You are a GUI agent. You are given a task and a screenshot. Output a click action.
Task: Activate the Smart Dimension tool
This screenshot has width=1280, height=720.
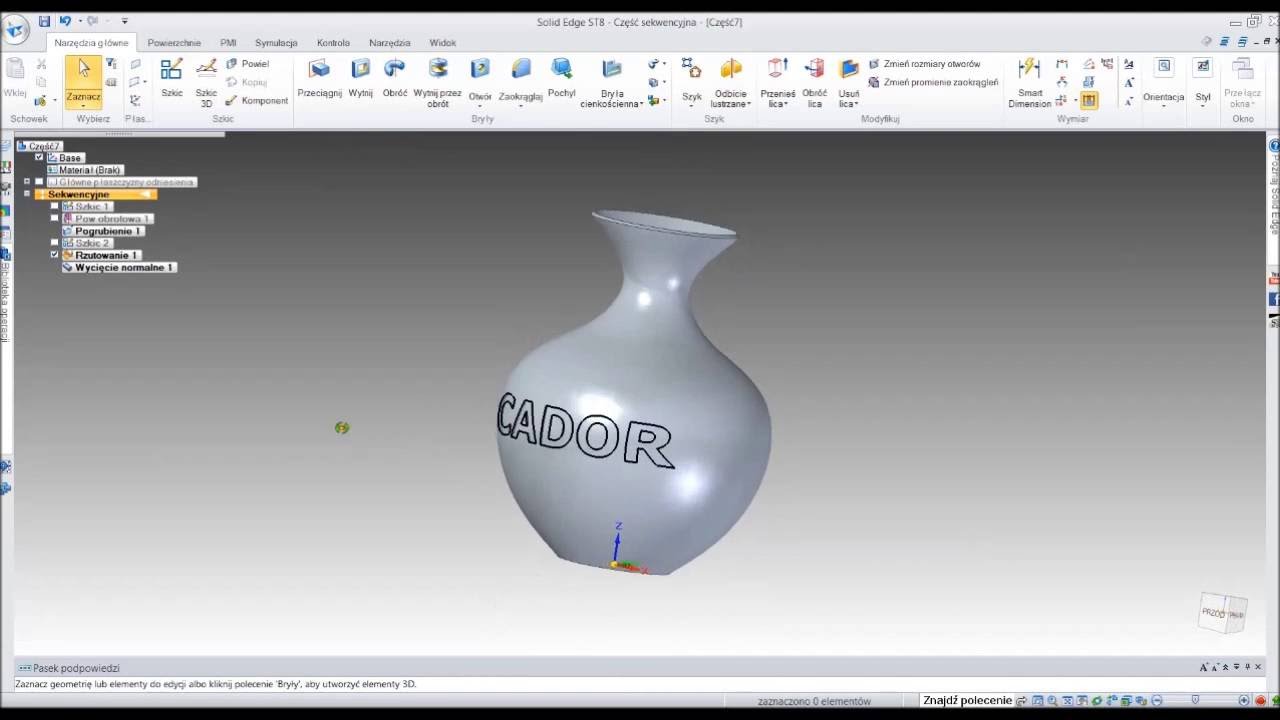click(x=1029, y=82)
